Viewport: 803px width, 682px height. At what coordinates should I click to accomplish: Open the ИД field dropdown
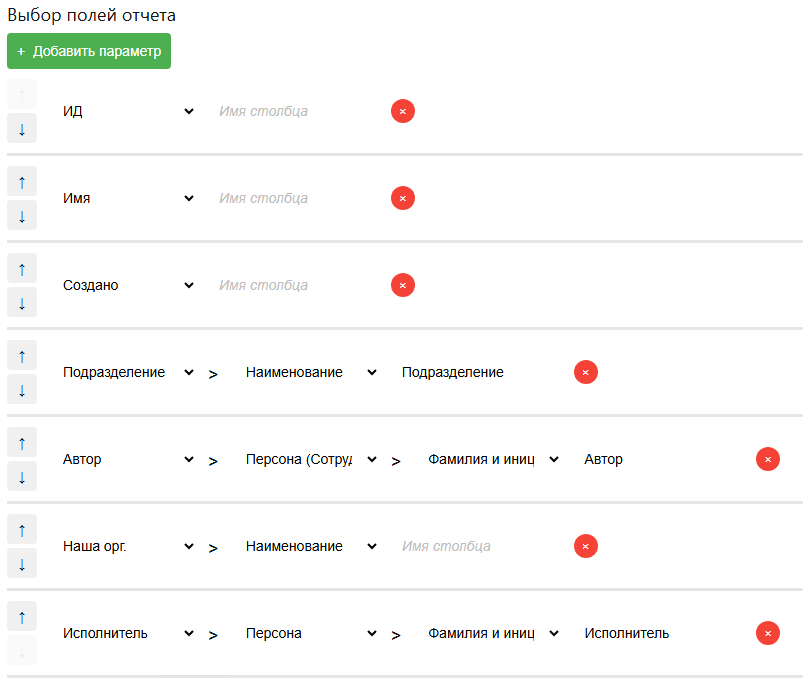pos(128,111)
